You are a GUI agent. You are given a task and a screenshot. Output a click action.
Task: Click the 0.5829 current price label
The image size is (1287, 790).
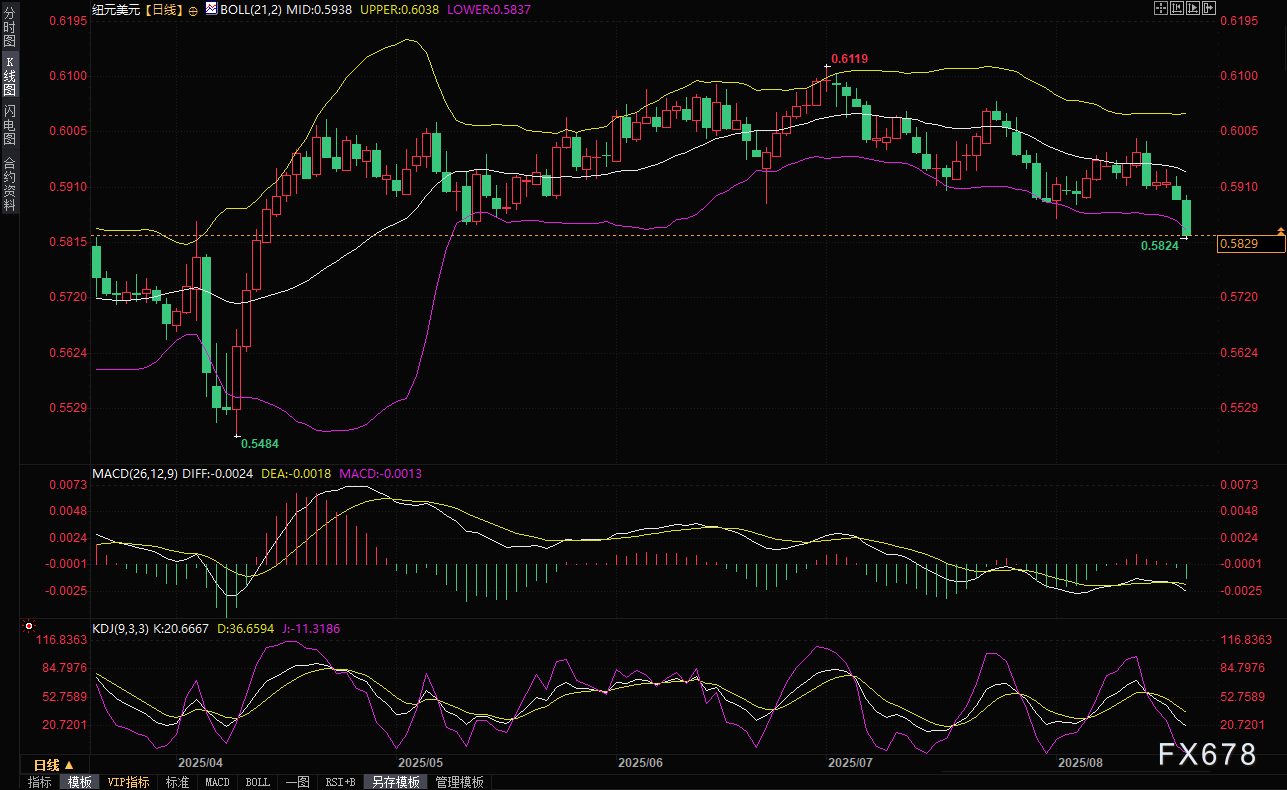[1251, 244]
